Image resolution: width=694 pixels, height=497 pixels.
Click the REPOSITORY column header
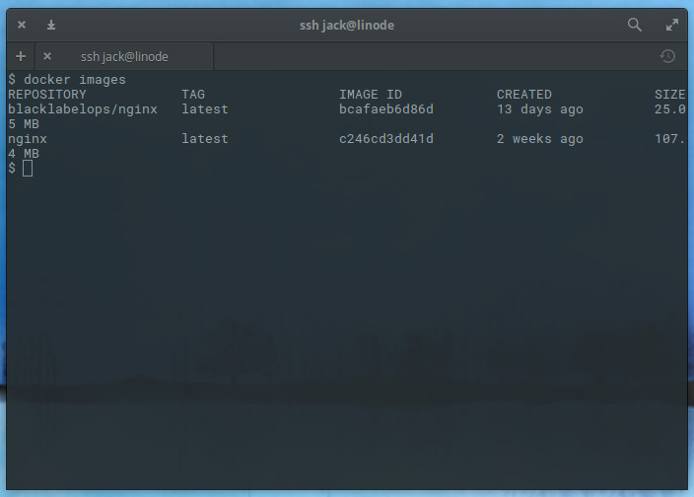point(47,94)
